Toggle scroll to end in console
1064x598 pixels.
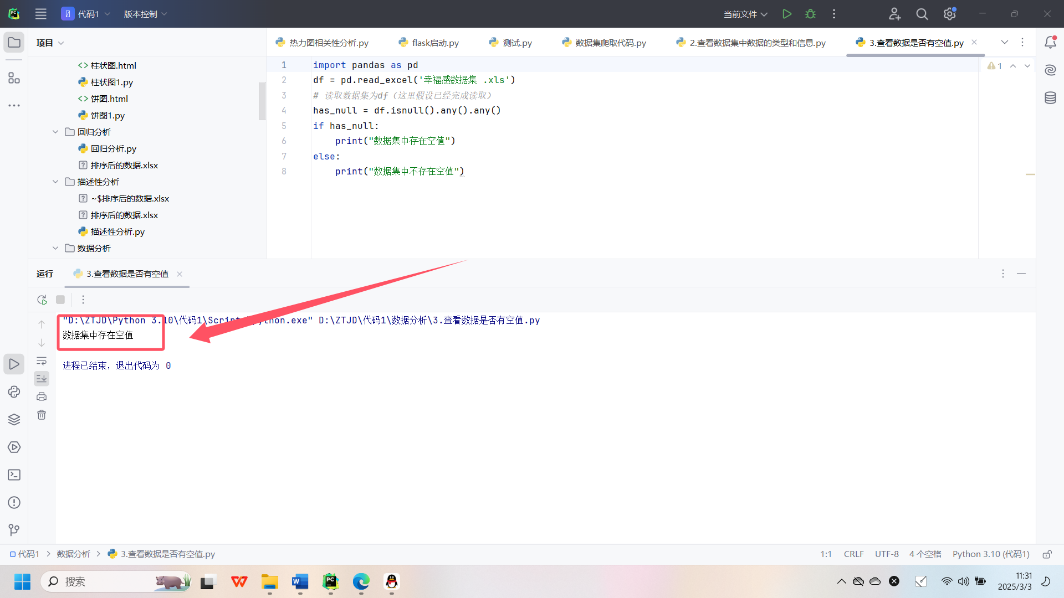point(41,378)
